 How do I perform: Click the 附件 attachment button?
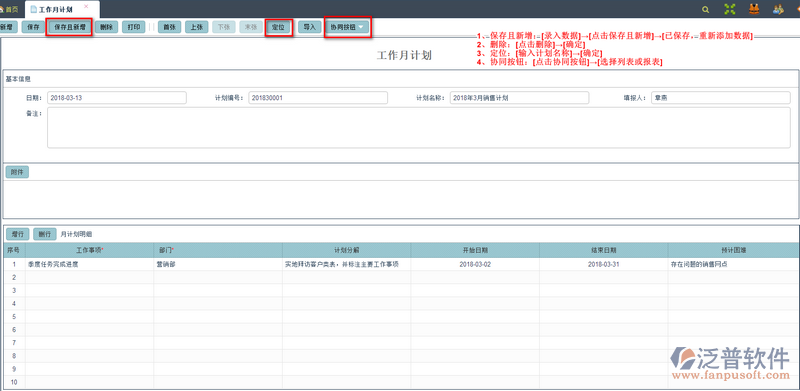(x=17, y=172)
